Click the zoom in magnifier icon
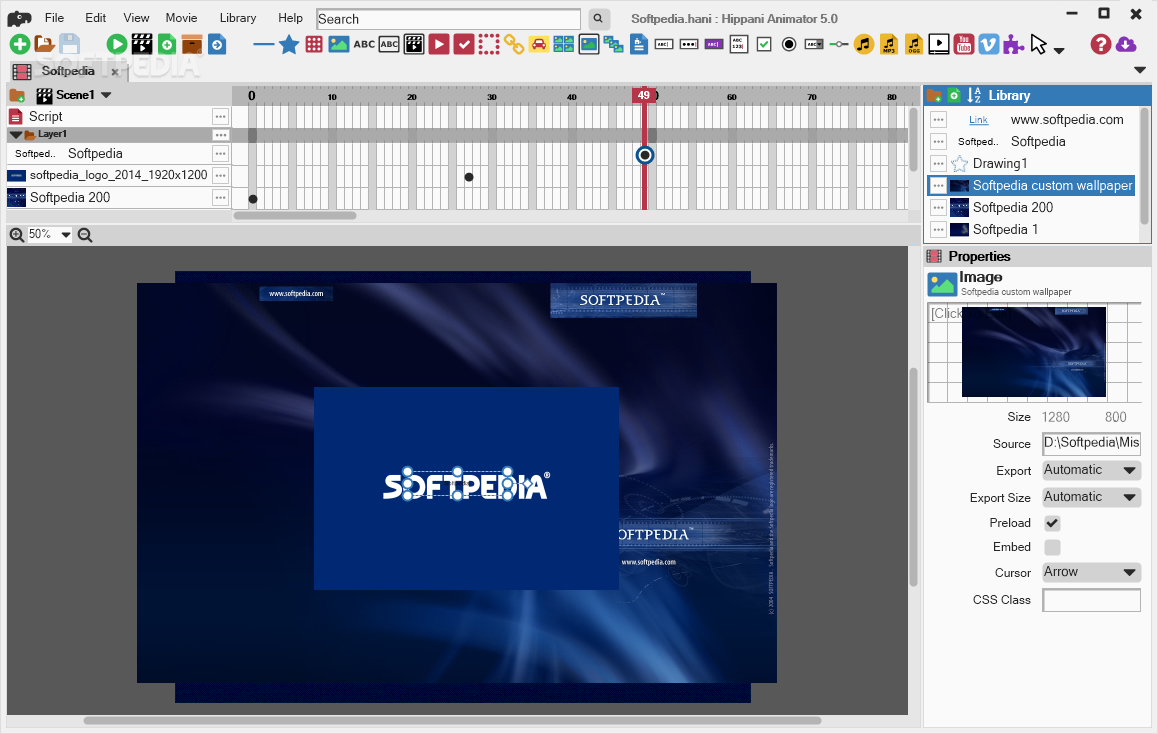 click(x=16, y=235)
